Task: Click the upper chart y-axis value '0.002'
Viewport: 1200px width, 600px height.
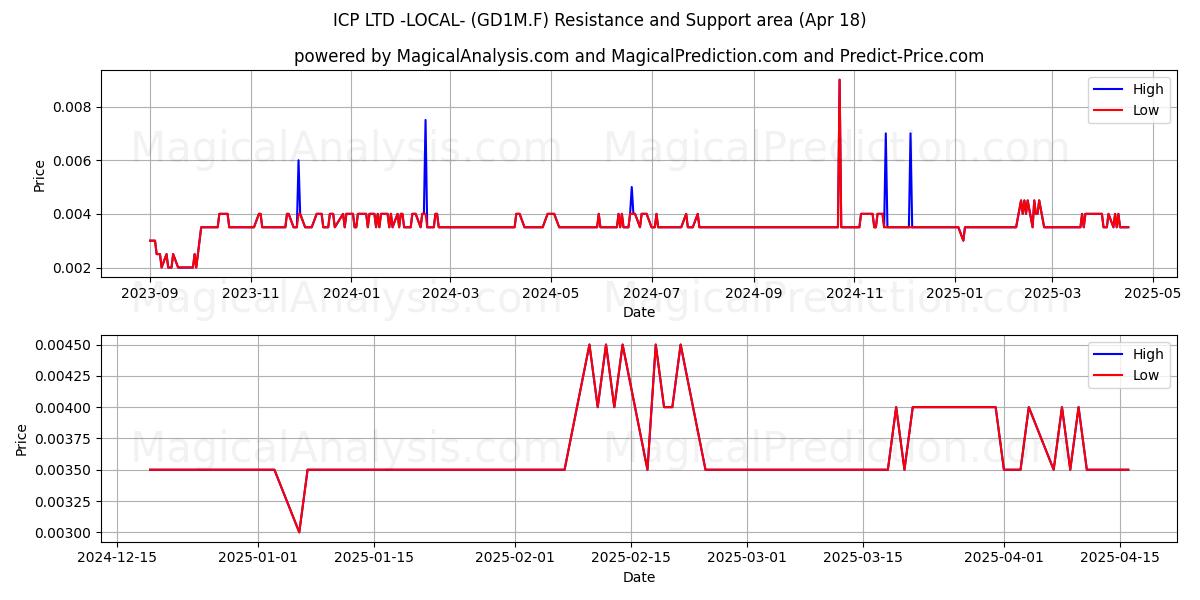Action: click(73, 268)
